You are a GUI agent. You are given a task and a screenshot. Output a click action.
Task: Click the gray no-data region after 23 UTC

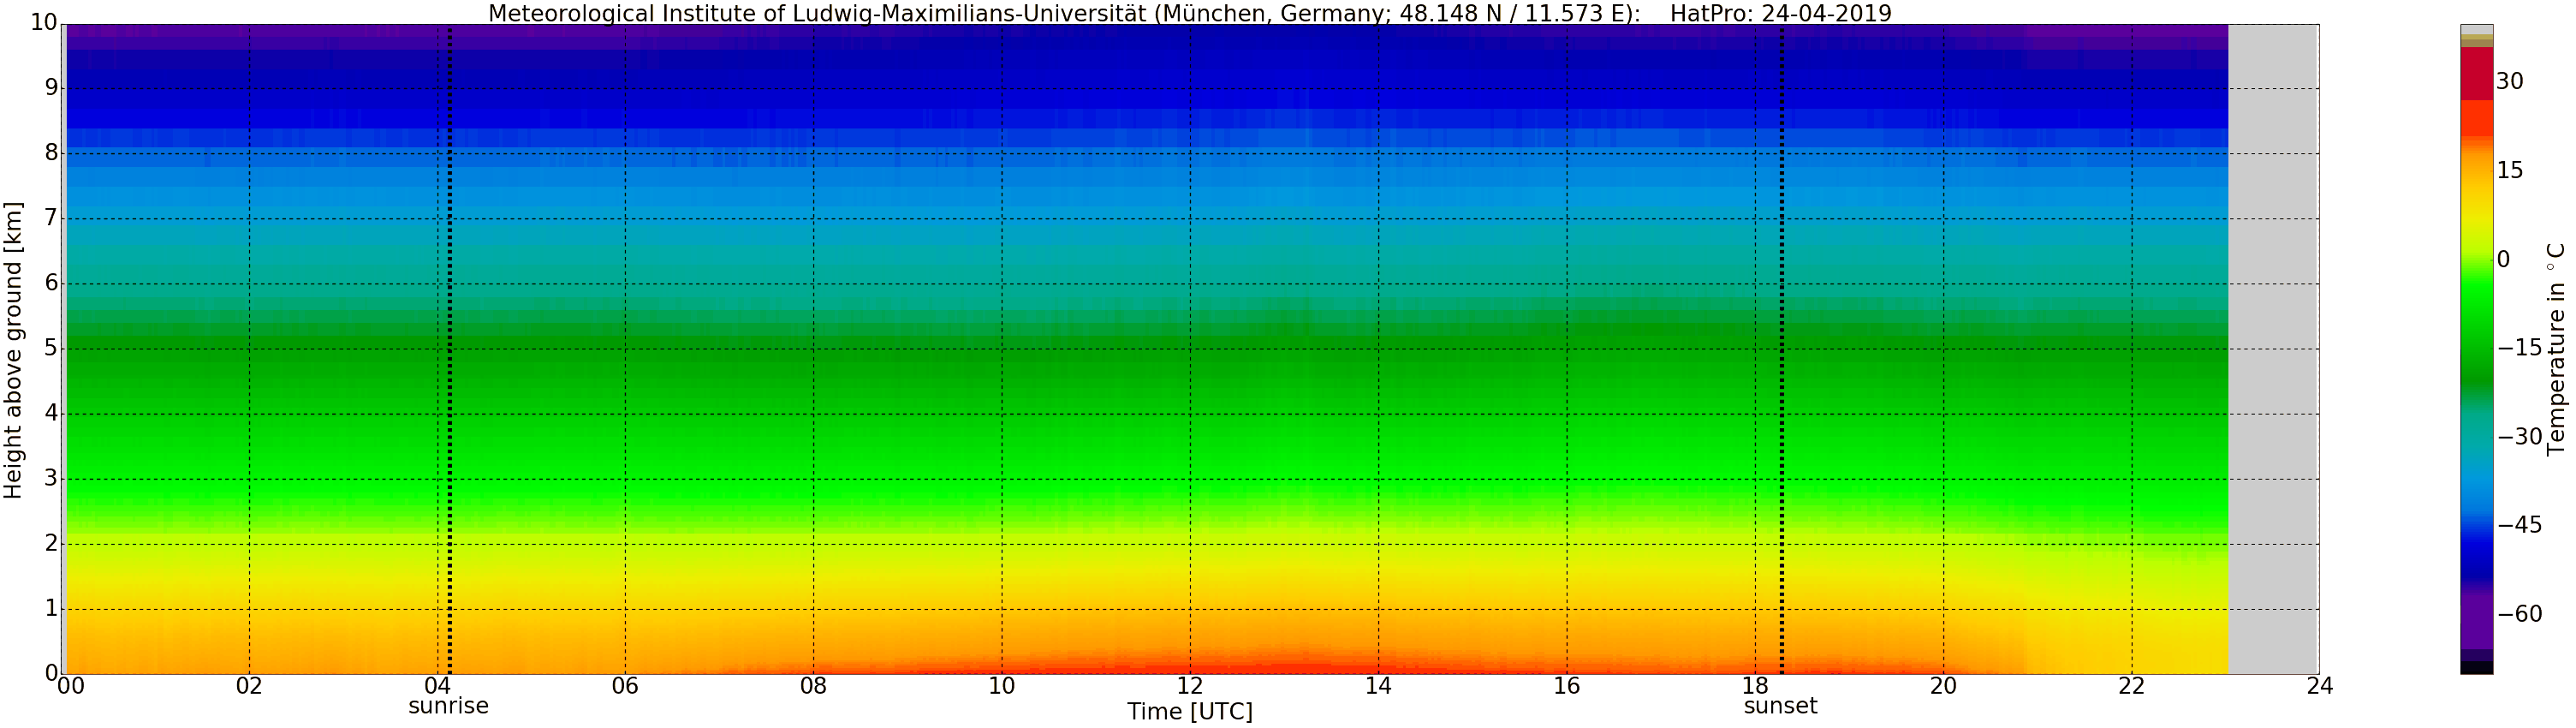pos(2272,350)
